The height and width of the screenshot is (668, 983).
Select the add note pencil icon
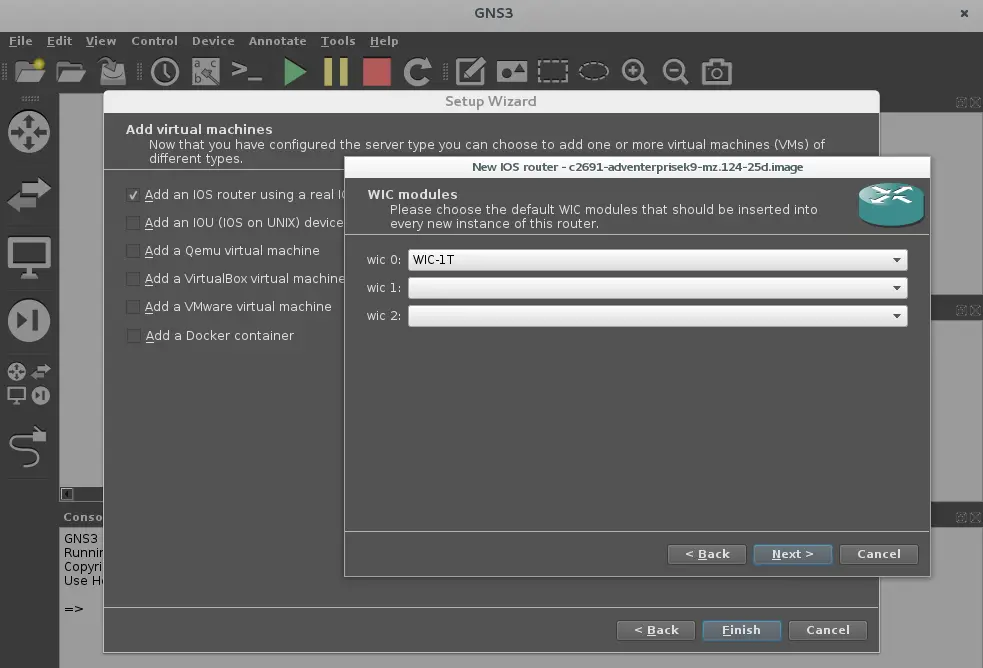click(x=471, y=71)
